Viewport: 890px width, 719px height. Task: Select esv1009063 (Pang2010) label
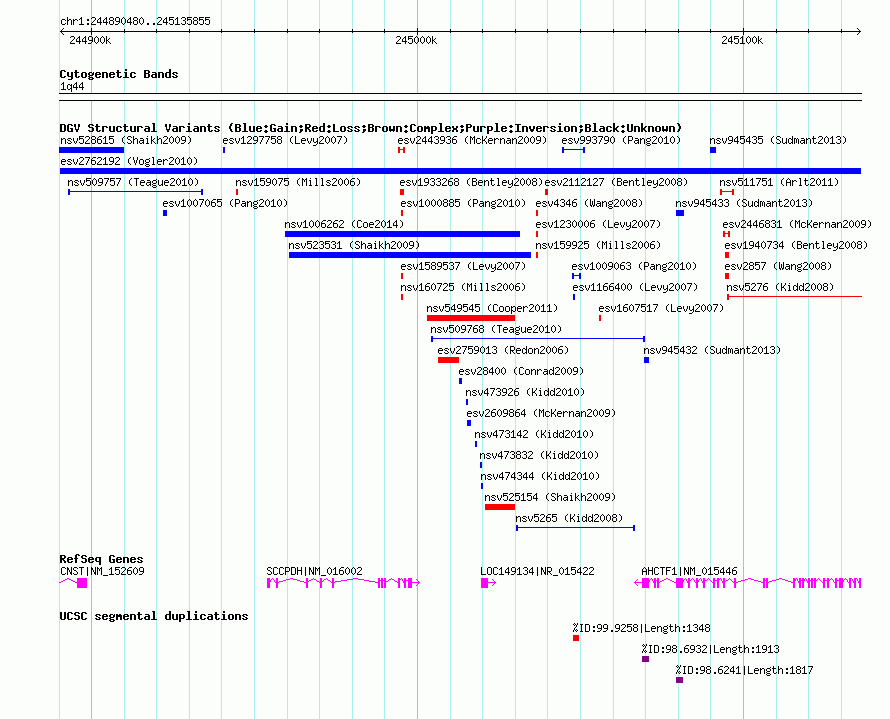point(634,266)
